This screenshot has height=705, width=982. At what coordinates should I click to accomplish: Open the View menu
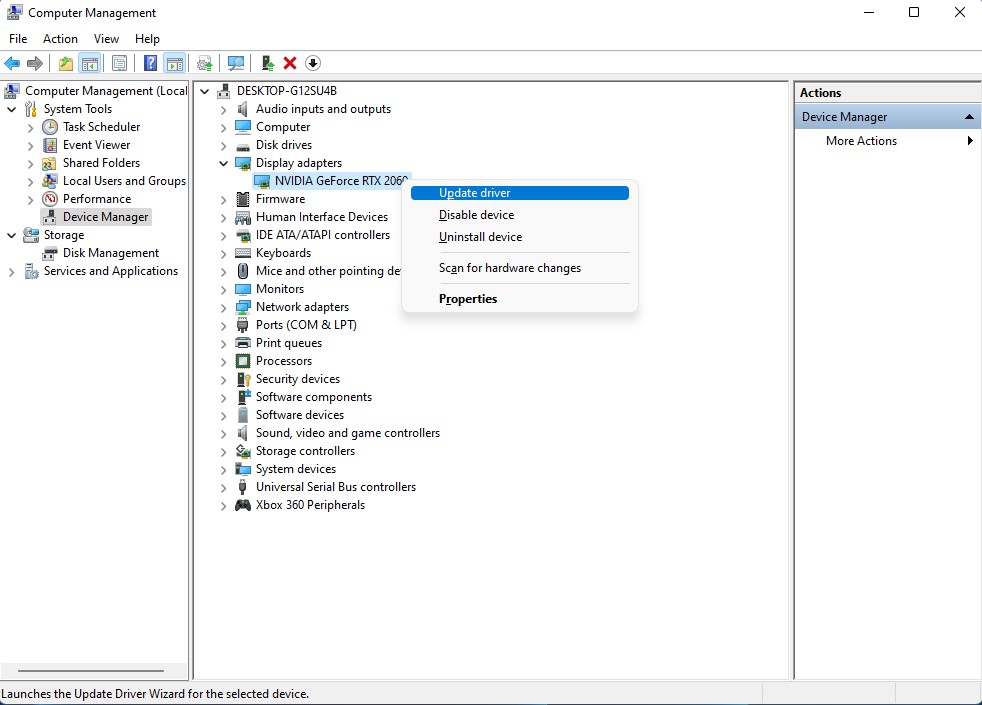tap(106, 39)
